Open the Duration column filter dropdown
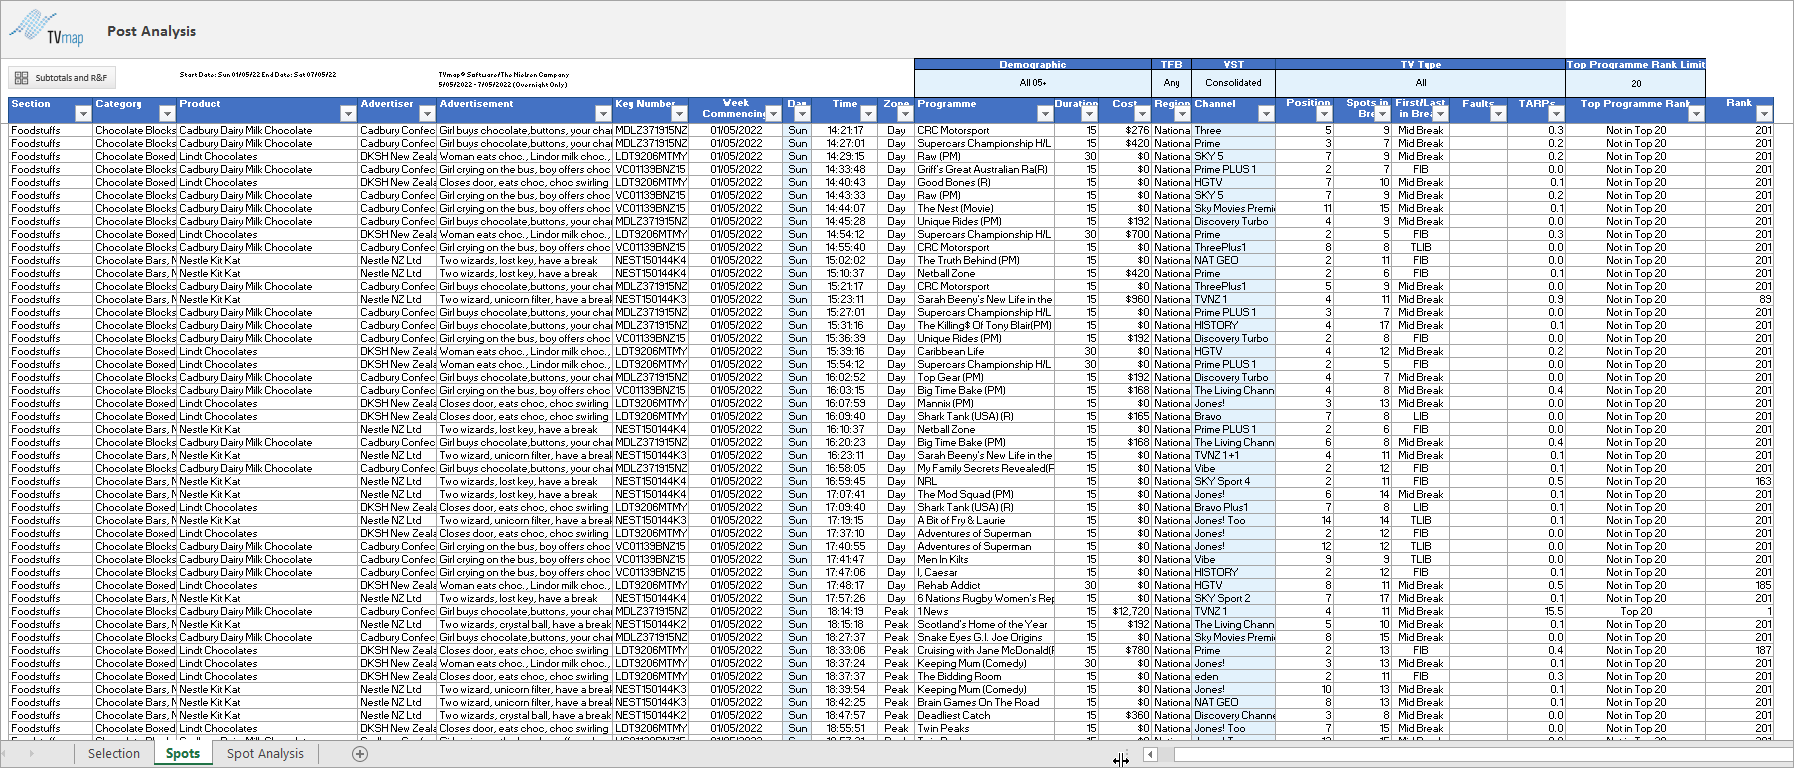The width and height of the screenshot is (1794, 768). pos(1089,114)
